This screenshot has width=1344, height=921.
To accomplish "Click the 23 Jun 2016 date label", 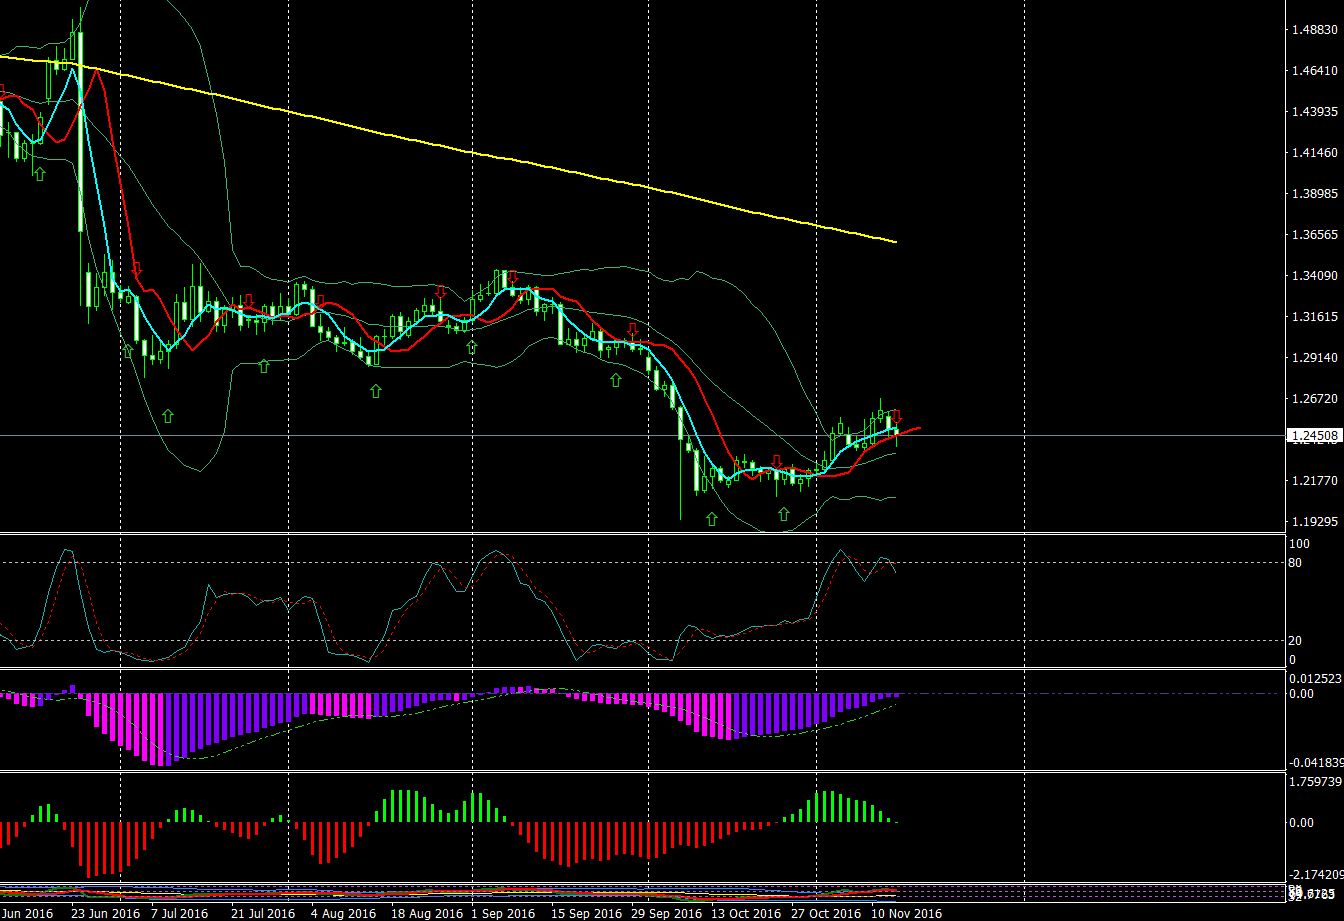I will [106, 913].
